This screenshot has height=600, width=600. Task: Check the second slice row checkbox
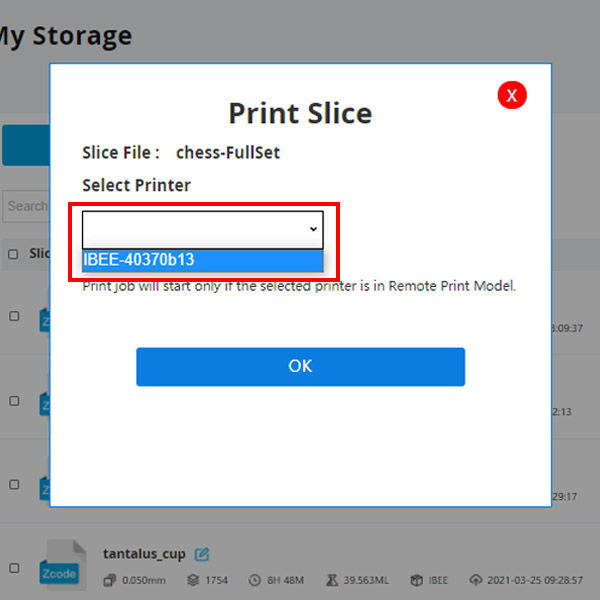(14, 401)
